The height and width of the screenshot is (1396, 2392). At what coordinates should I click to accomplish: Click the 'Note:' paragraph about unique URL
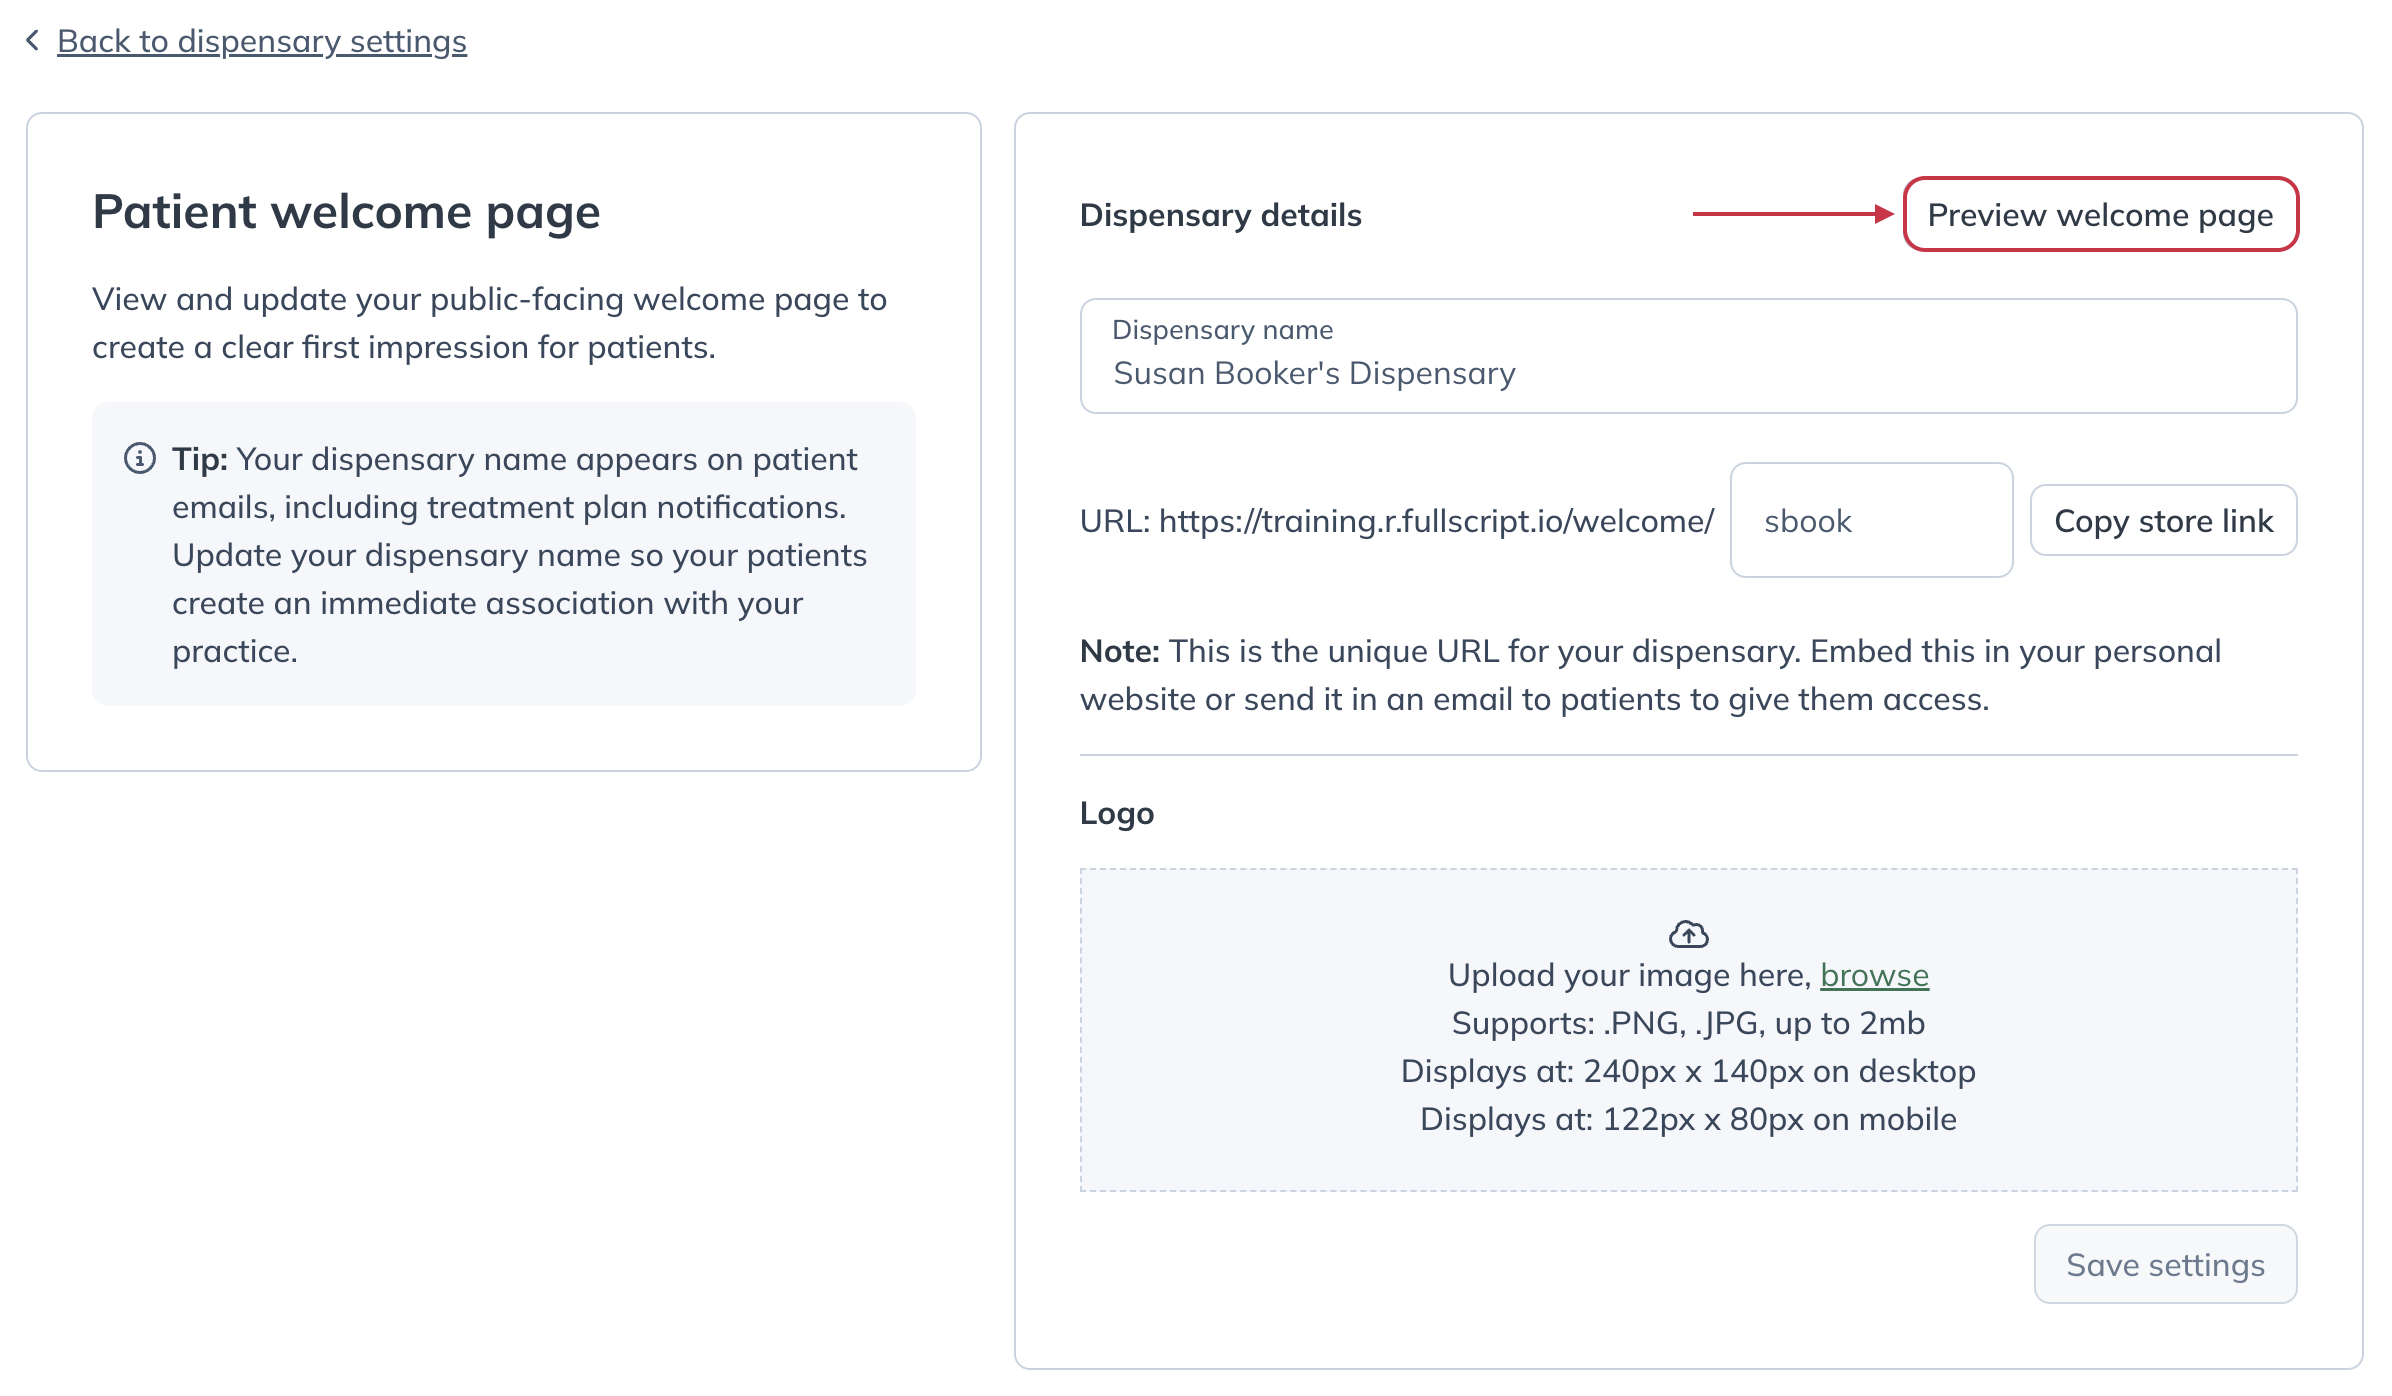point(1650,675)
